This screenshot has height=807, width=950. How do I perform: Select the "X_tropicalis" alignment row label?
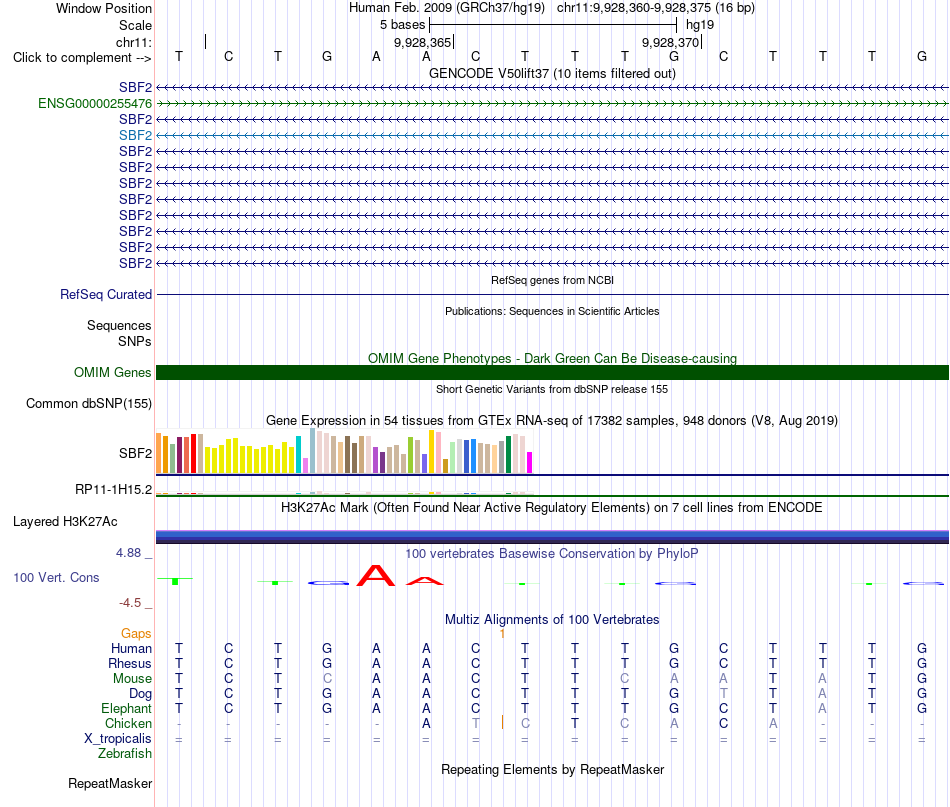[x=118, y=739]
